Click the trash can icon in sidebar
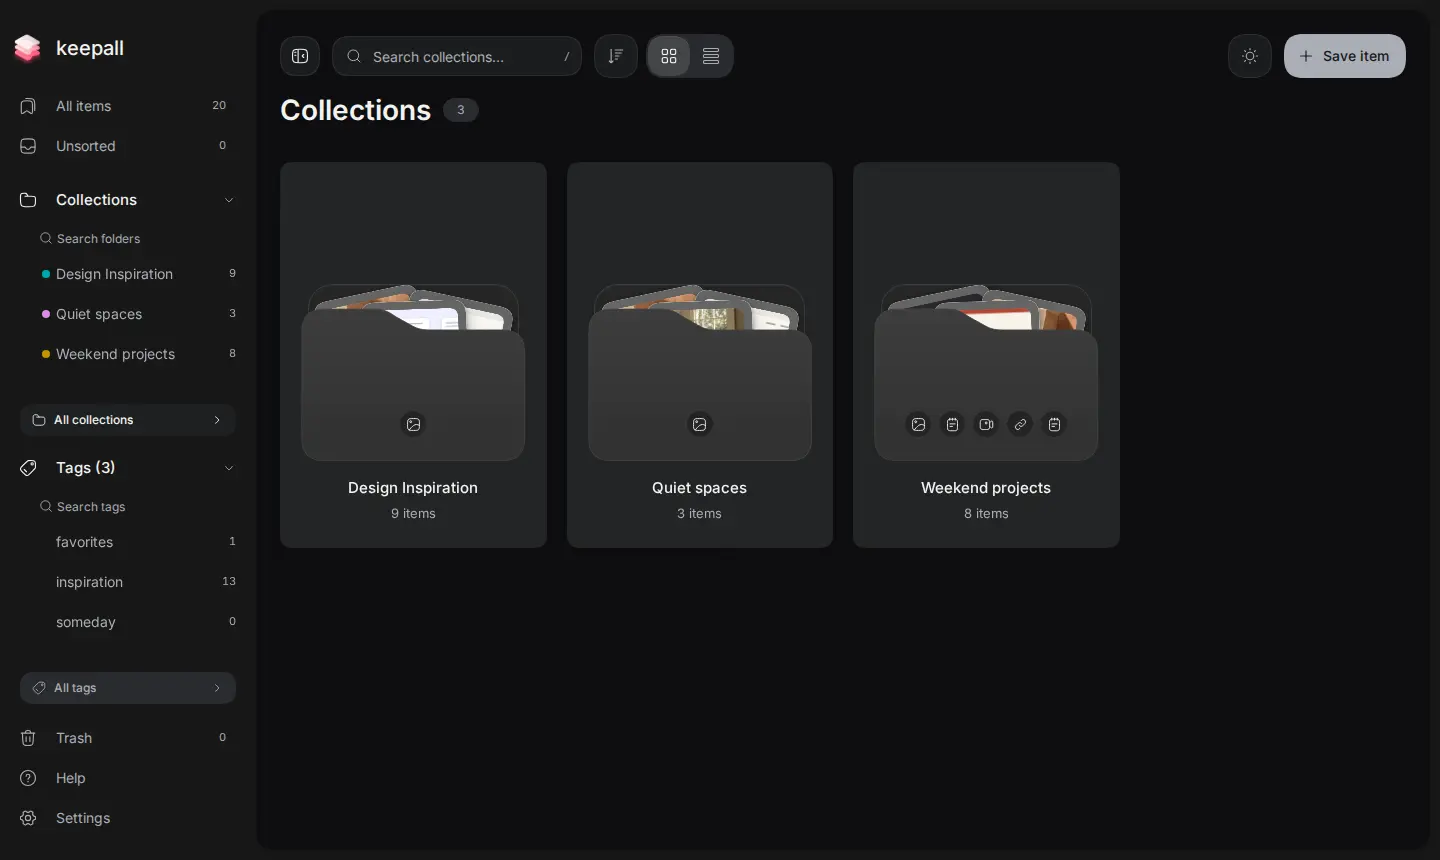Image resolution: width=1440 pixels, height=860 pixels. pyautogui.click(x=28, y=738)
